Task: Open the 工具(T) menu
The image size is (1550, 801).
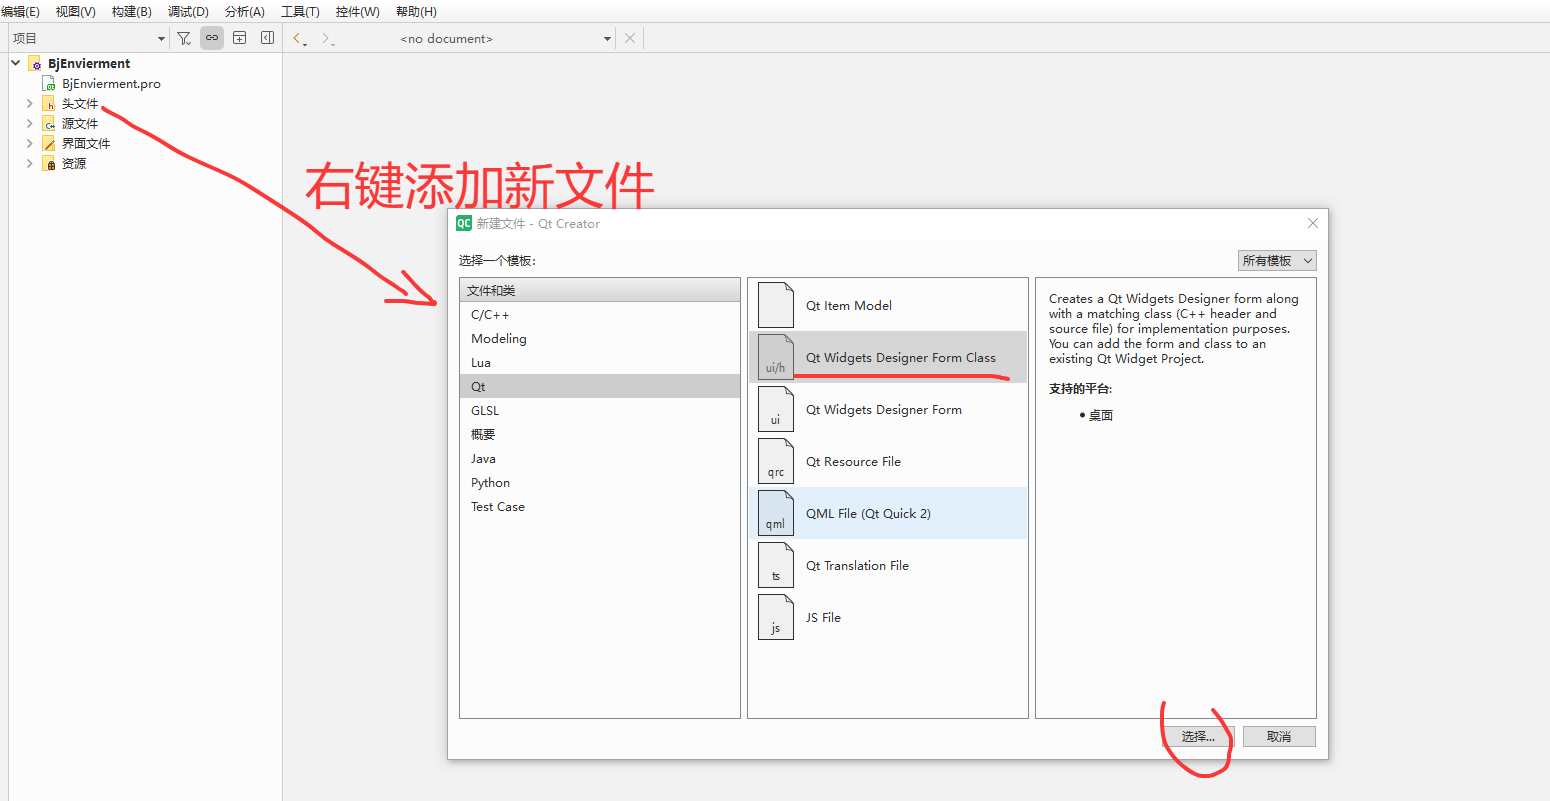Action: click(300, 11)
